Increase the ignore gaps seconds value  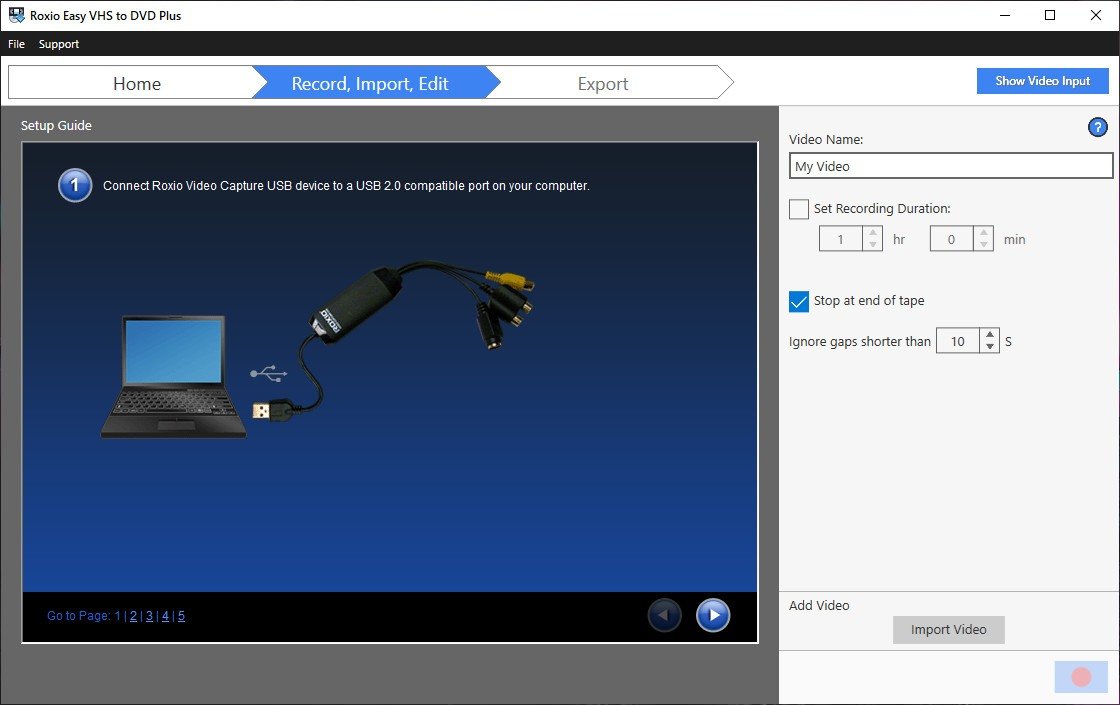[x=989, y=335]
